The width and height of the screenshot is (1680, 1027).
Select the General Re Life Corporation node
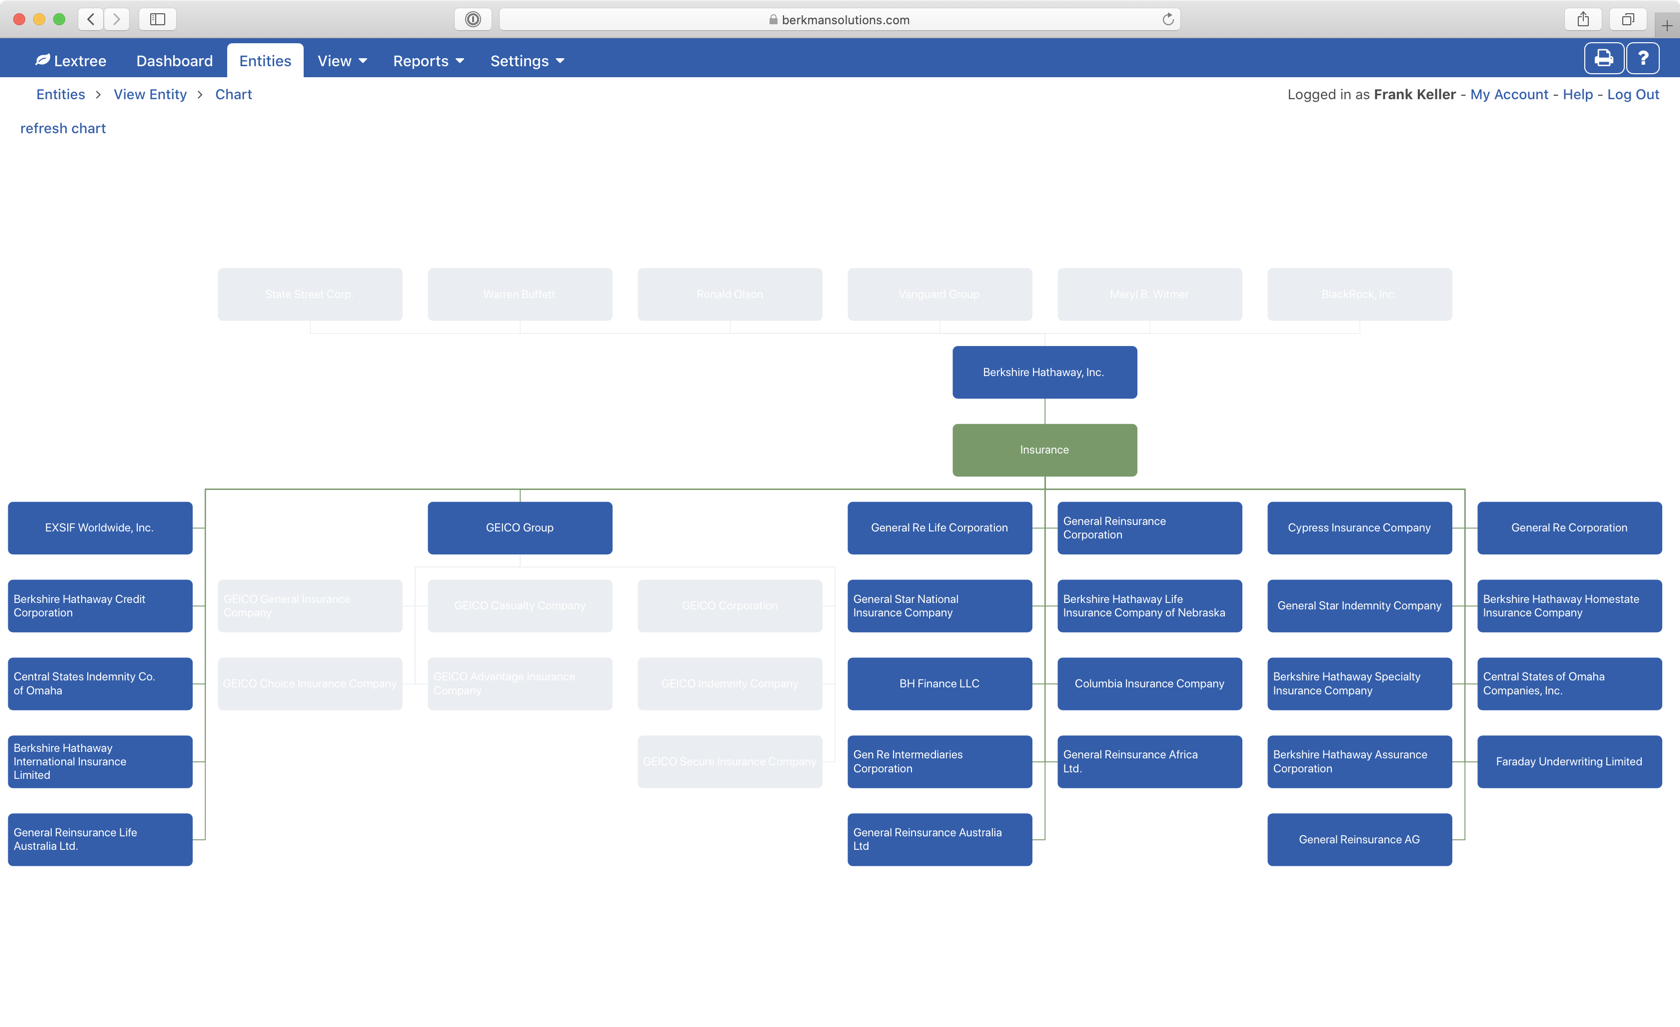pos(940,528)
